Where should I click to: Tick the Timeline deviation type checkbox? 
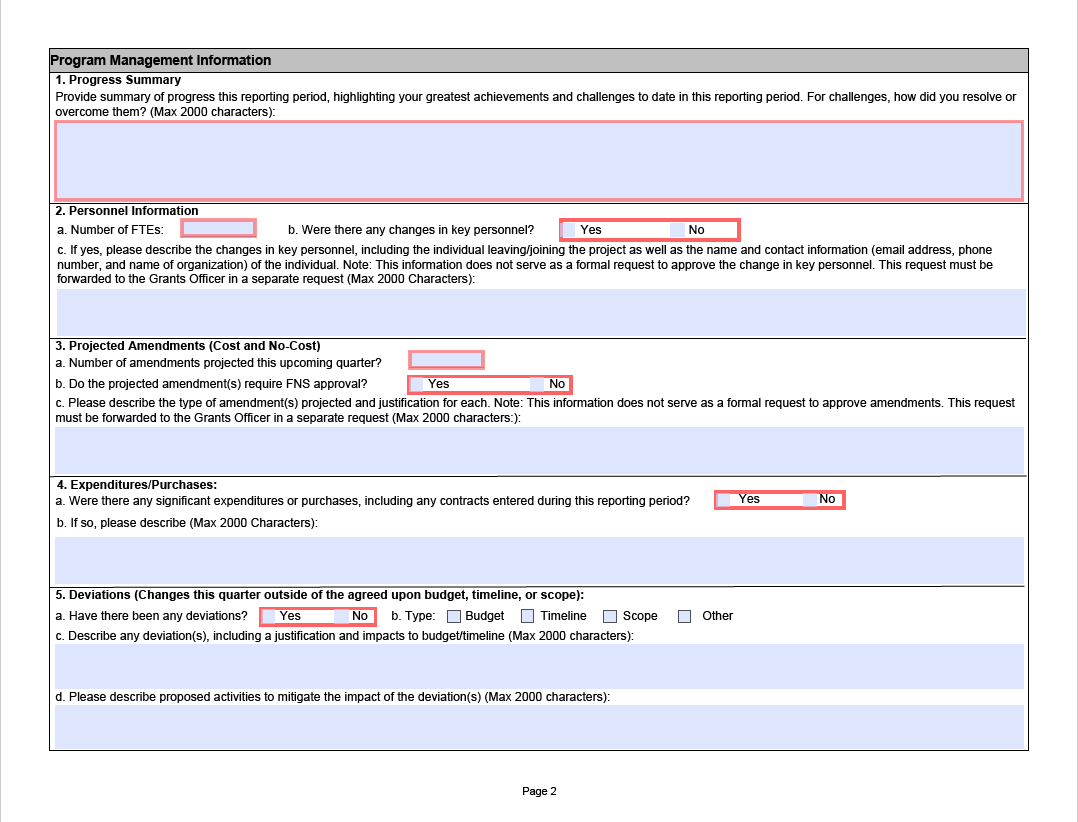tap(528, 617)
